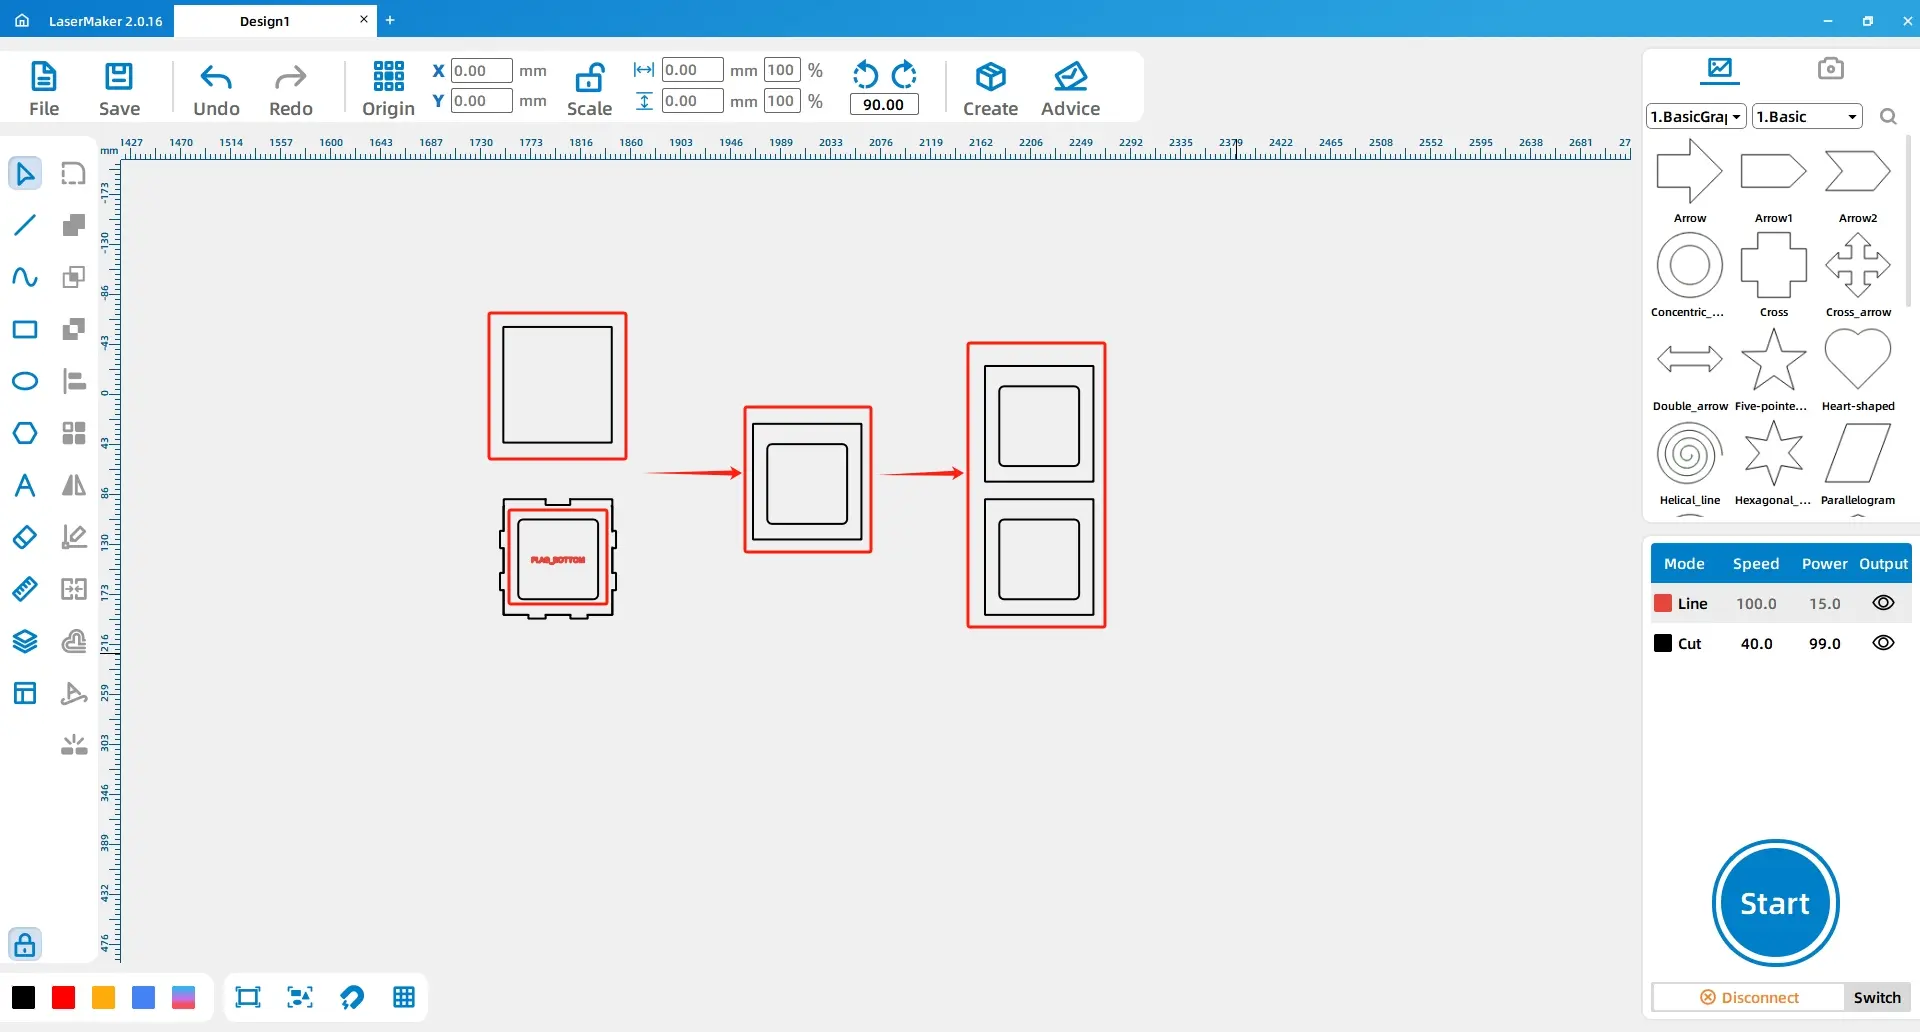This screenshot has width=1920, height=1032.
Task: Switch to the graphics library tab
Action: 1720,69
